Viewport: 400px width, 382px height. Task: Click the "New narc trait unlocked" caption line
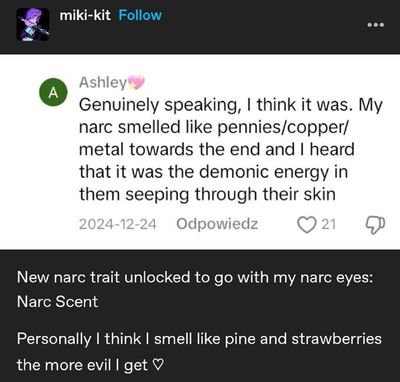195,278
